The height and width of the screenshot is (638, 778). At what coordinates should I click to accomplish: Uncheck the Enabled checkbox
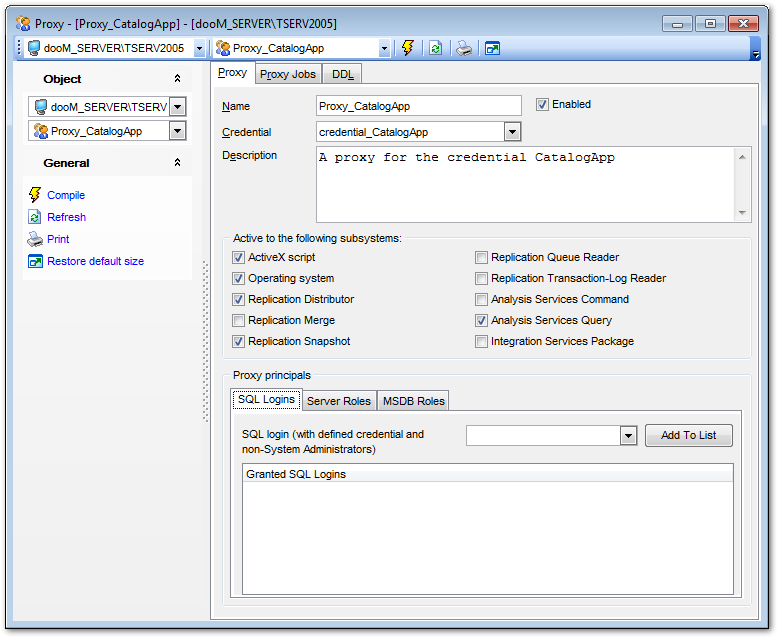543,104
